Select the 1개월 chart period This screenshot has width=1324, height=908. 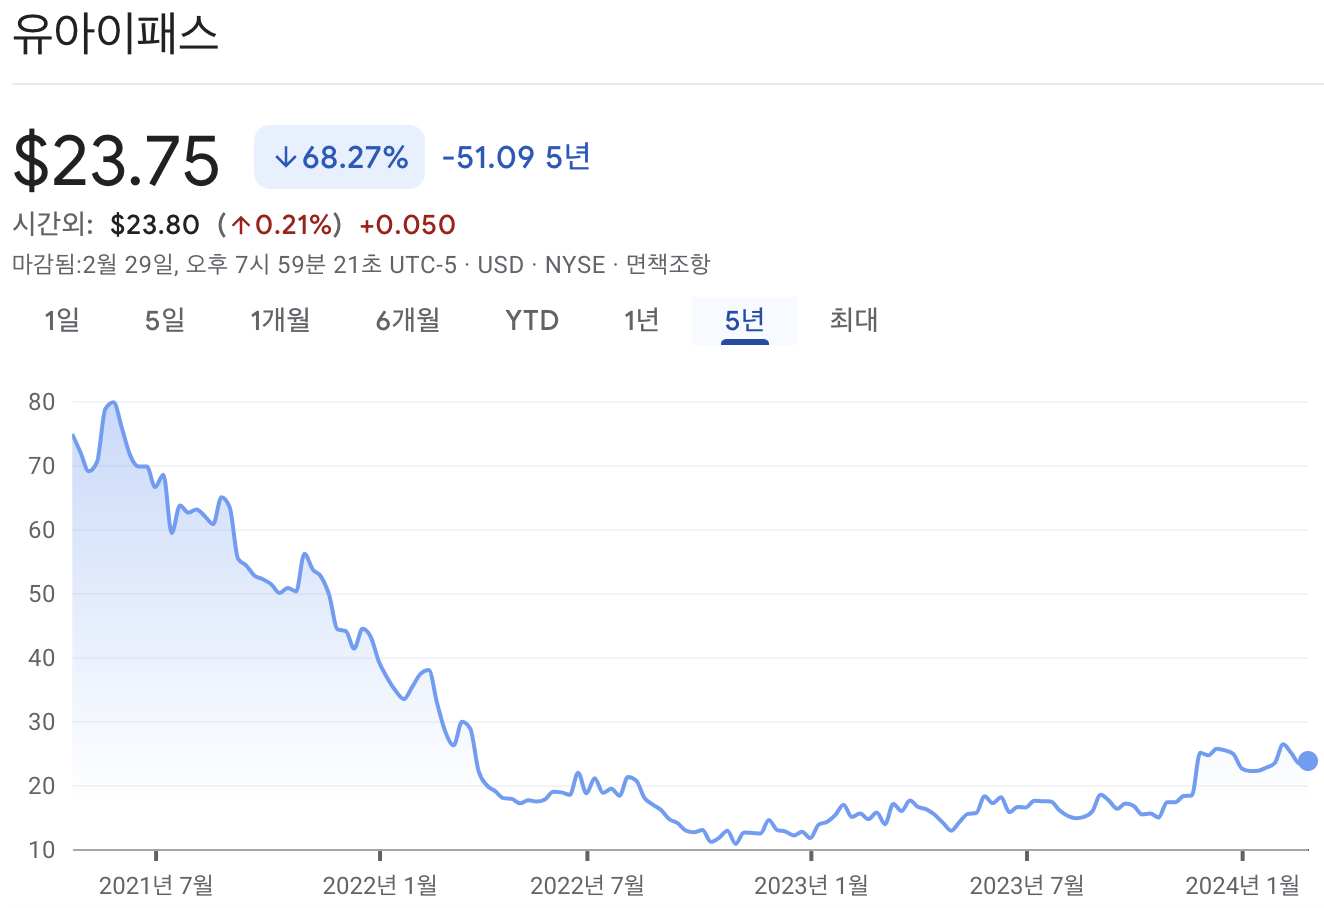[x=281, y=320]
